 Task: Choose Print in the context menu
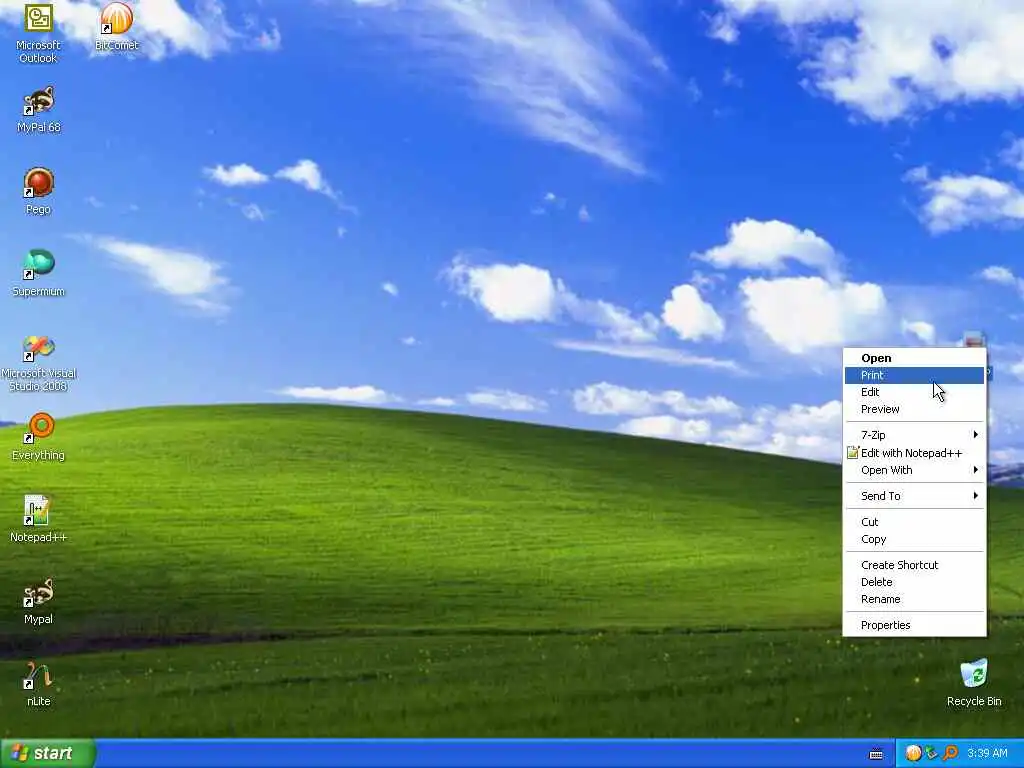click(x=914, y=375)
